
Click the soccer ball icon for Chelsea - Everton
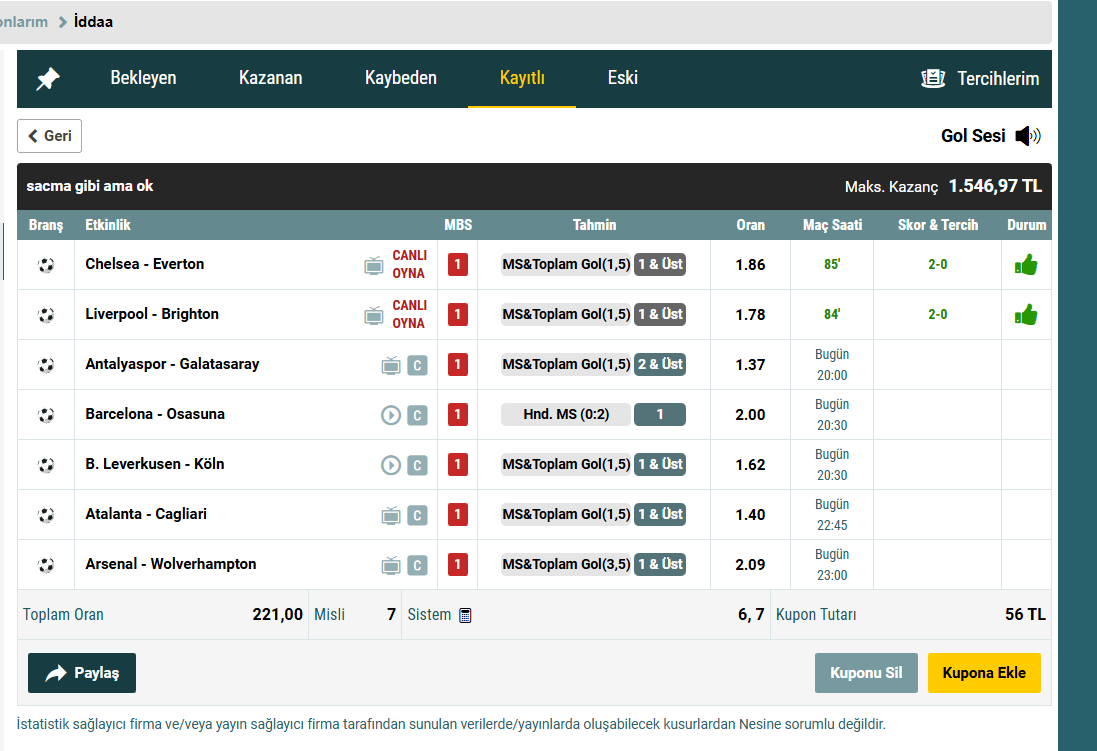[x=46, y=265]
